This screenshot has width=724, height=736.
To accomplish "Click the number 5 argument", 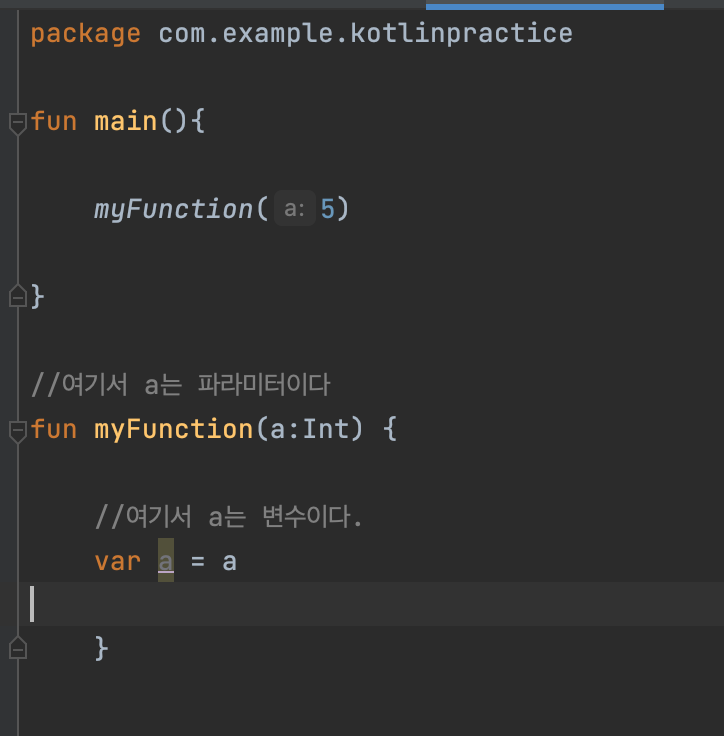I will (x=327, y=209).
